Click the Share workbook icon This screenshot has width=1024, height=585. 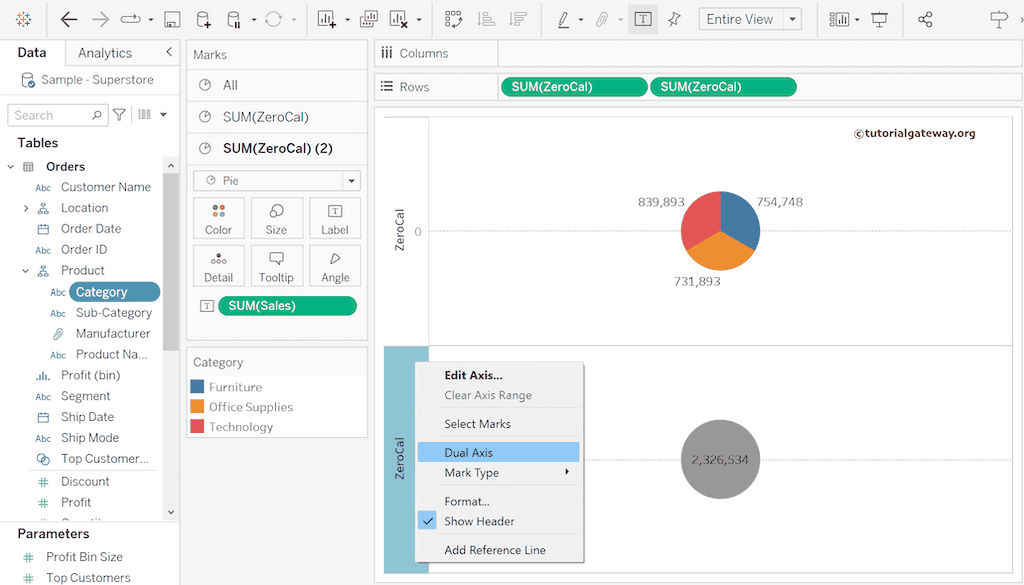click(x=925, y=19)
